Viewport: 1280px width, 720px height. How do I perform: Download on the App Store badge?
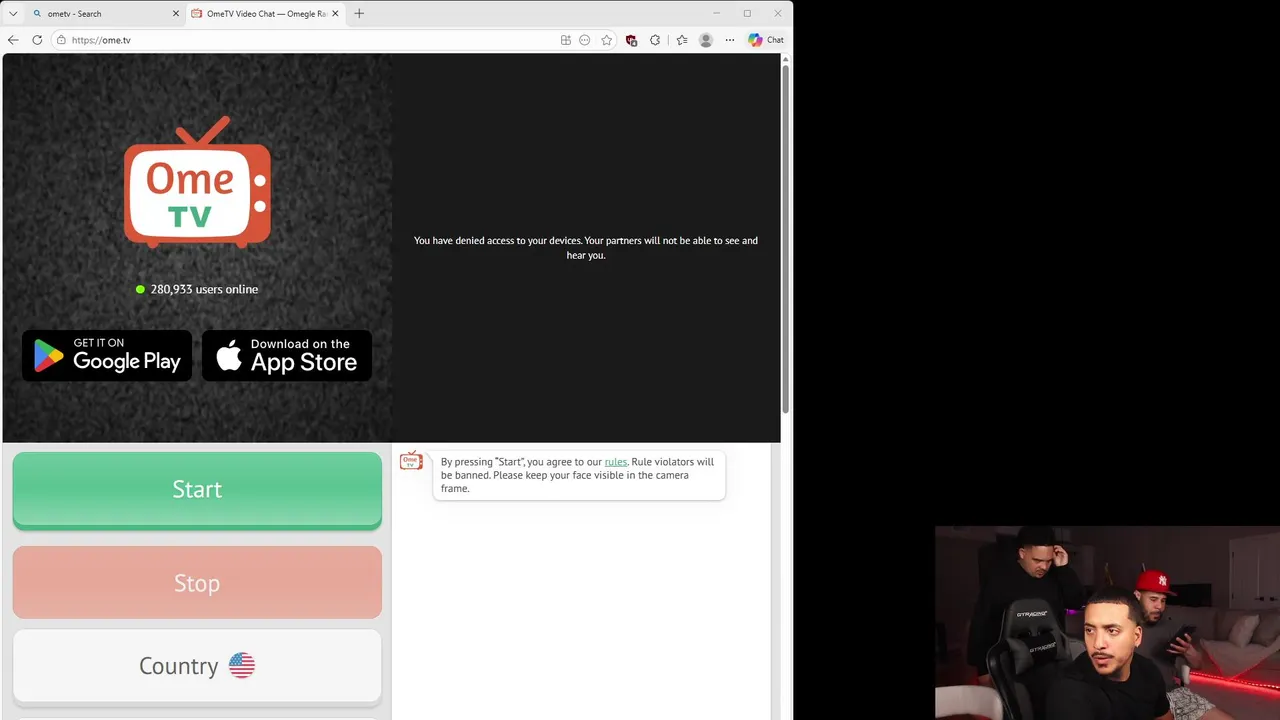click(287, 356)
